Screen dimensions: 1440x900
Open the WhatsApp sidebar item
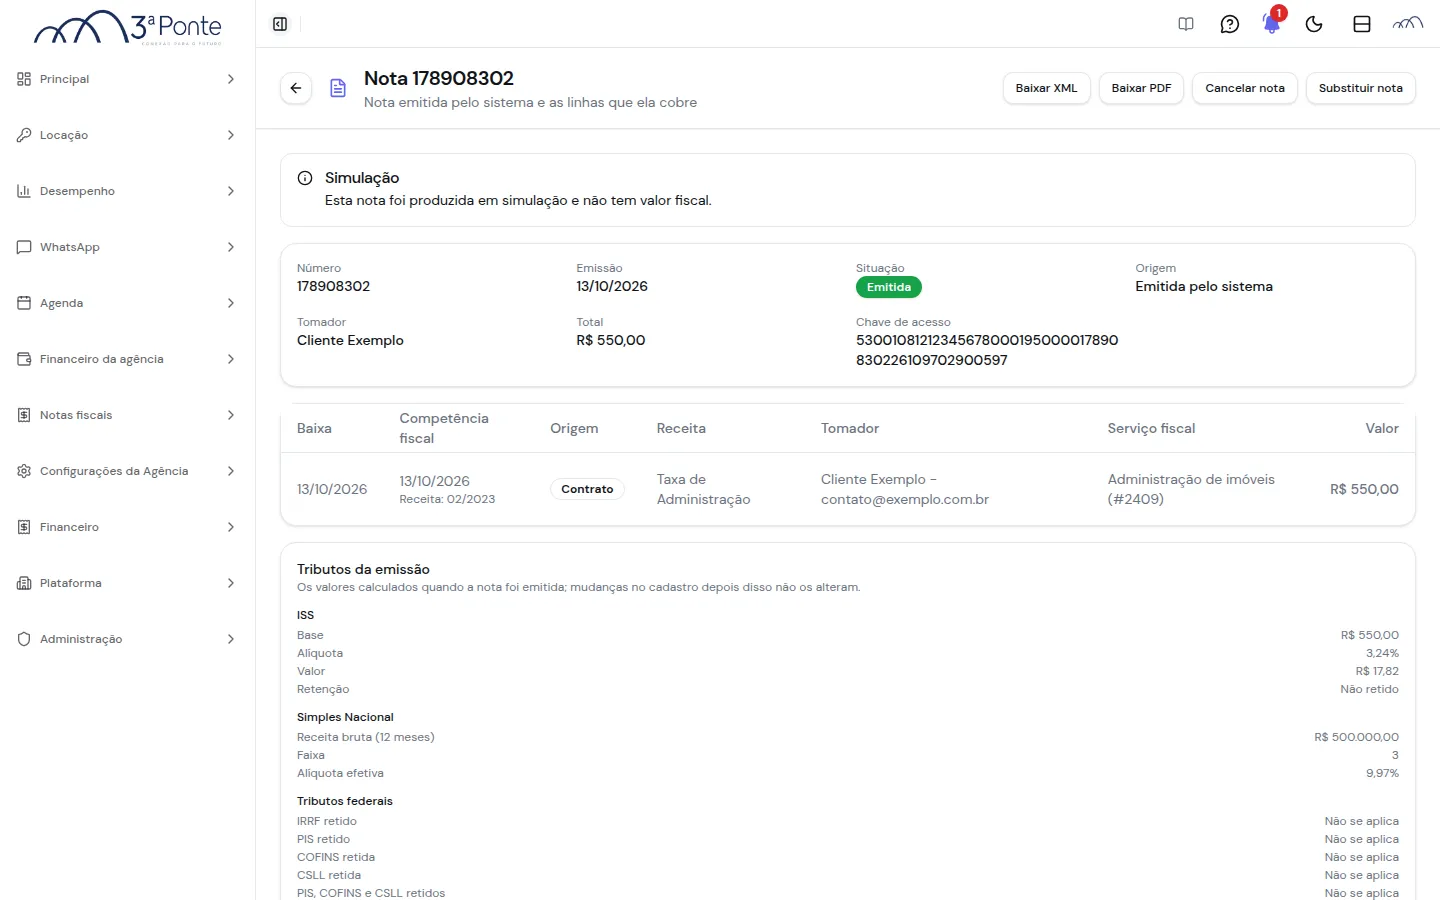[x=127, y=247]
